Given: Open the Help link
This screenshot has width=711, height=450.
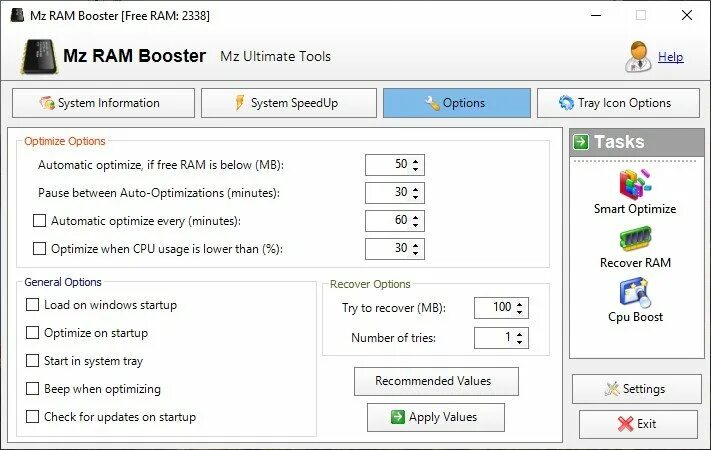Looking at the screenshot, I should point(671,57).
